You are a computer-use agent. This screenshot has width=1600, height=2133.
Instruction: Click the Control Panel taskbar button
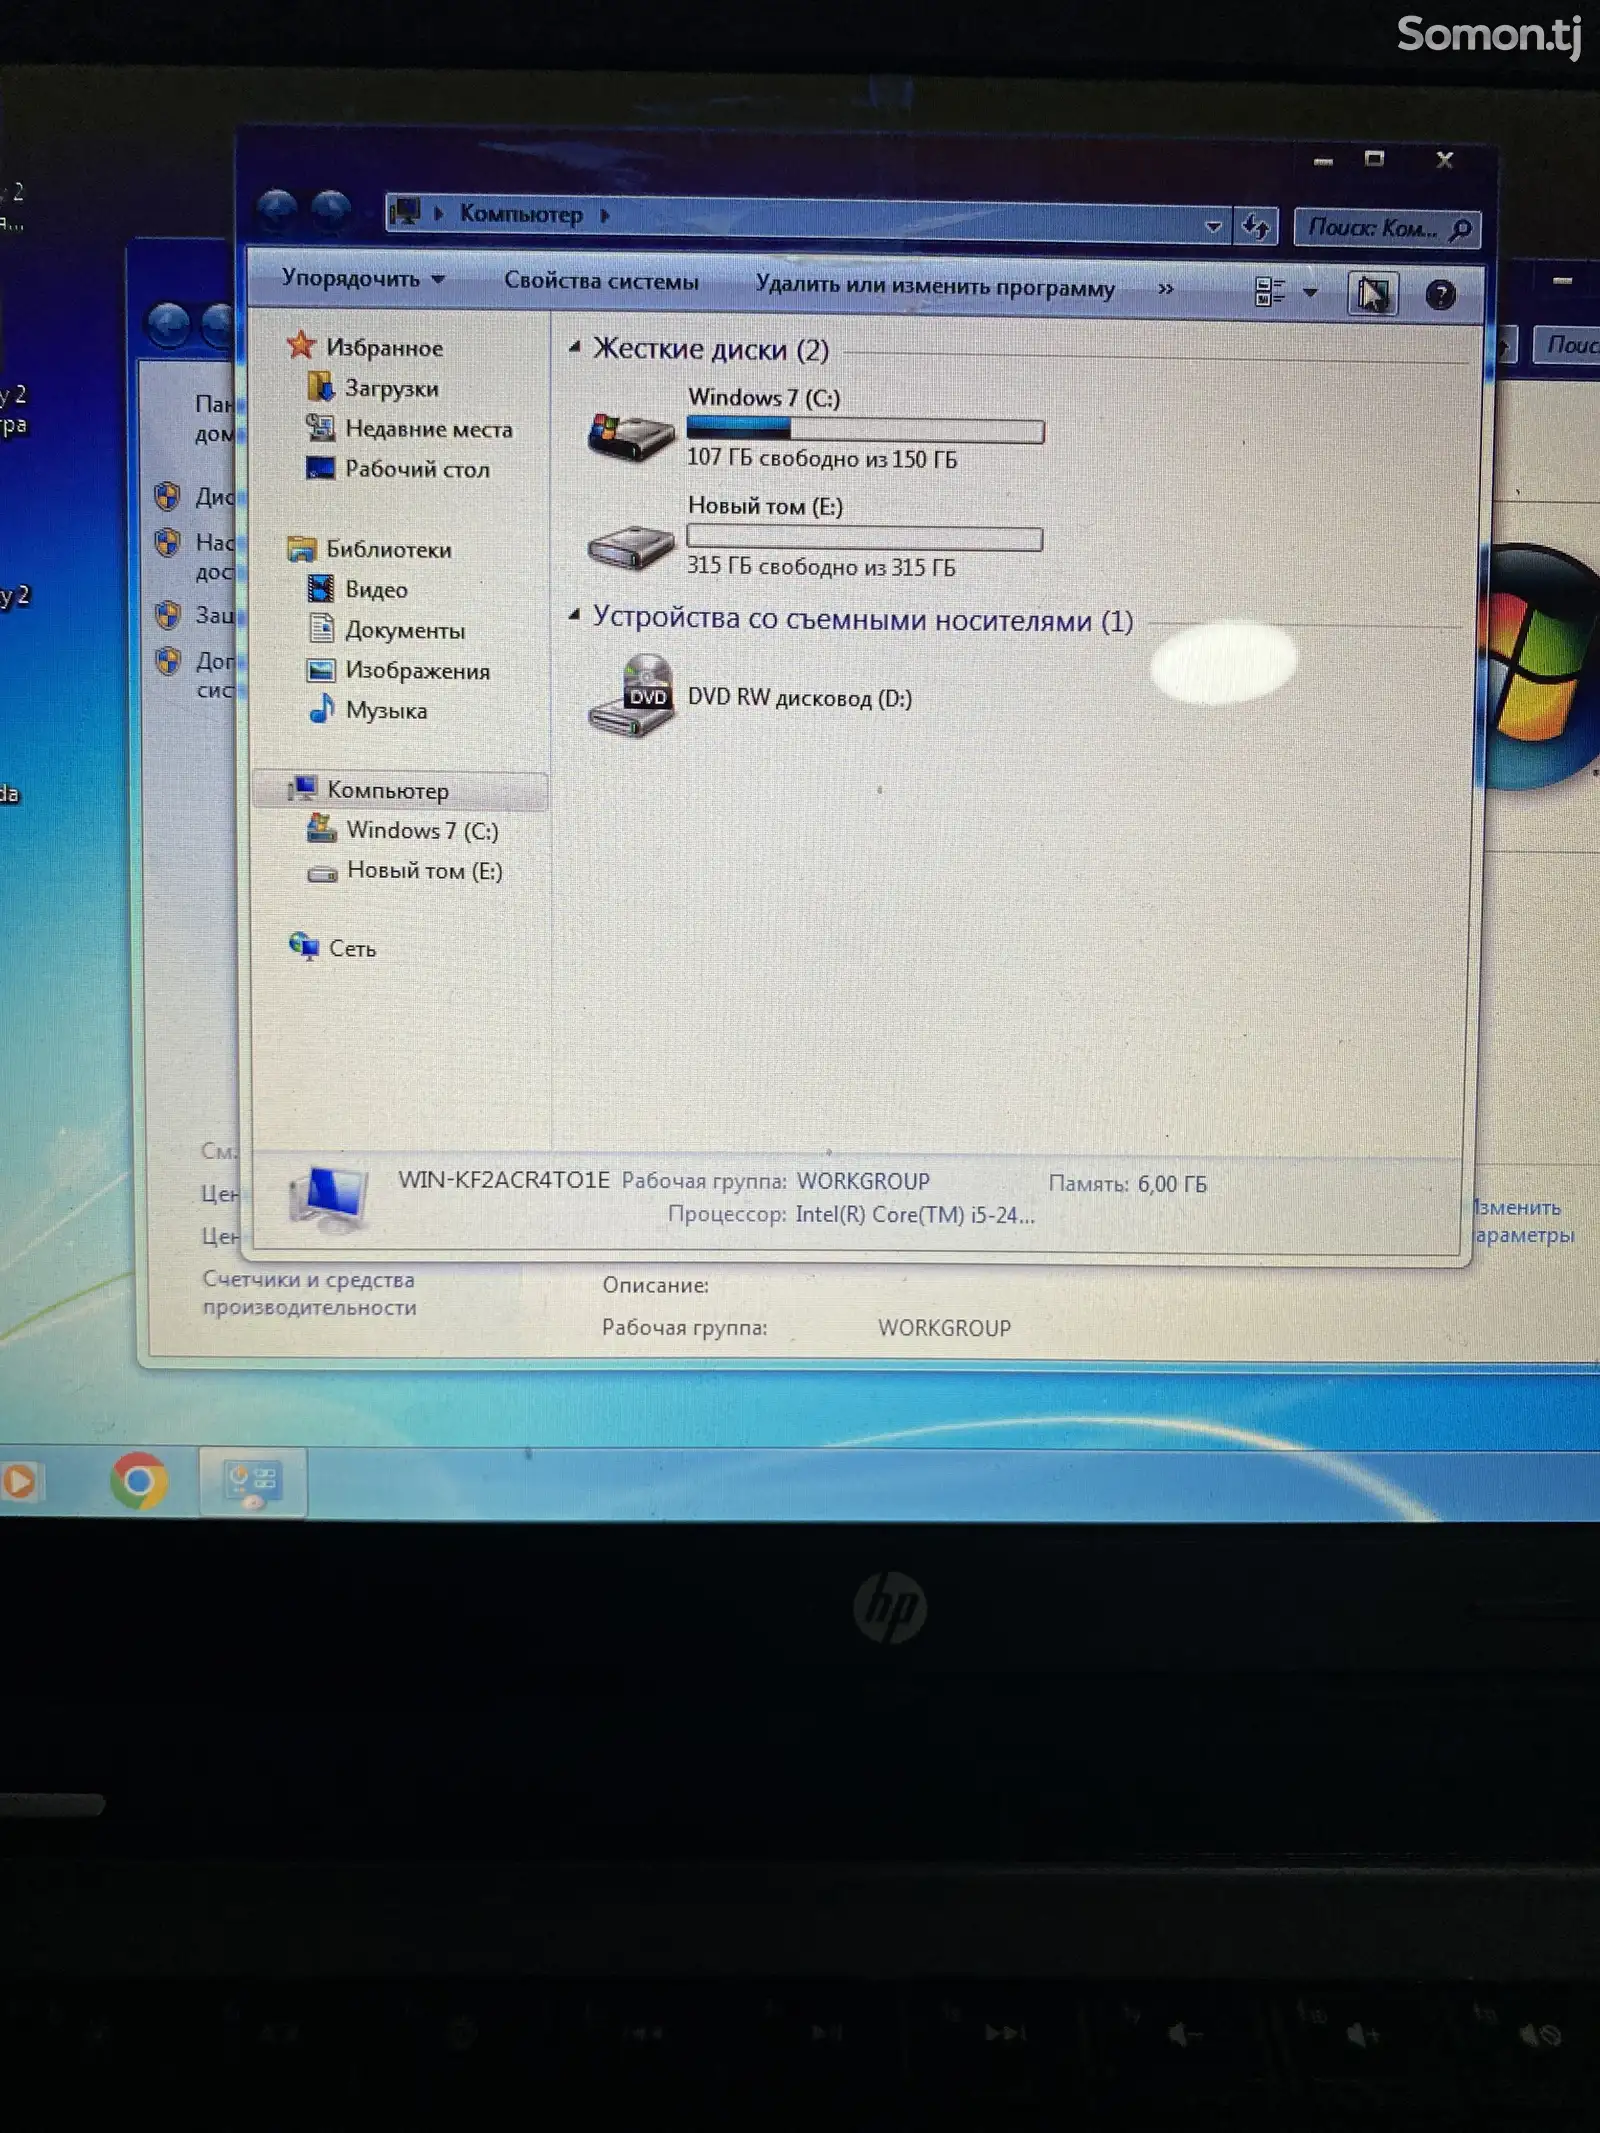(x=253, y=1482)
